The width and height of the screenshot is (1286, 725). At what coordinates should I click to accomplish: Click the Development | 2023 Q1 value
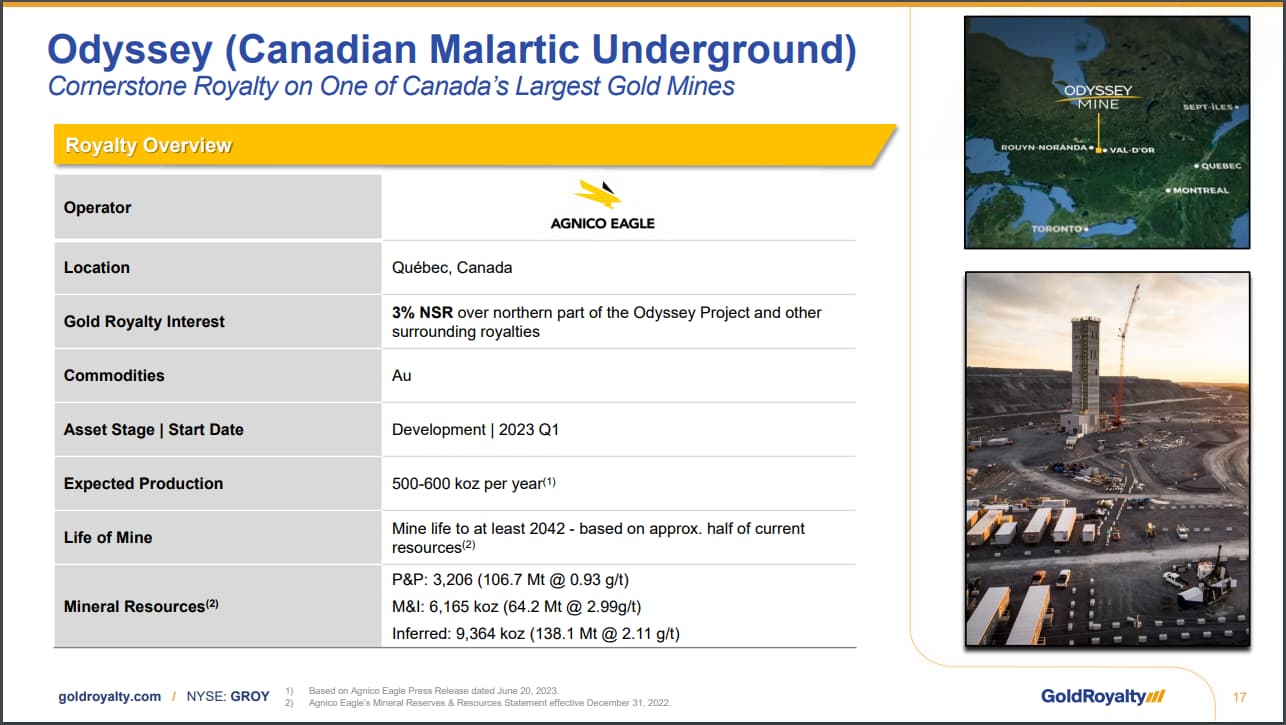[x=475, y=430]
